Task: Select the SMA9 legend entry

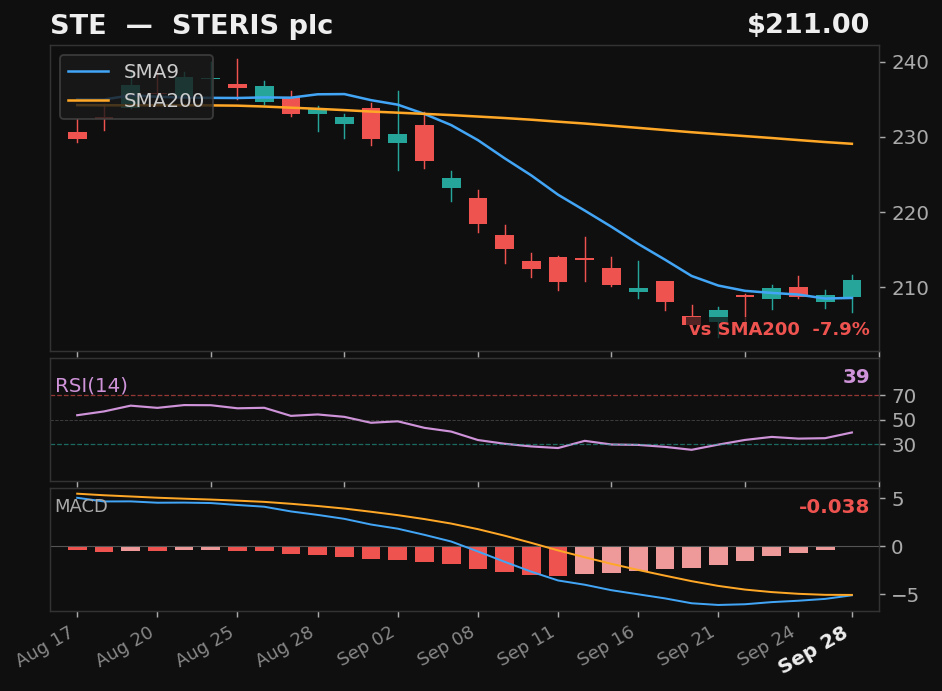Action: tap(123, 72)
